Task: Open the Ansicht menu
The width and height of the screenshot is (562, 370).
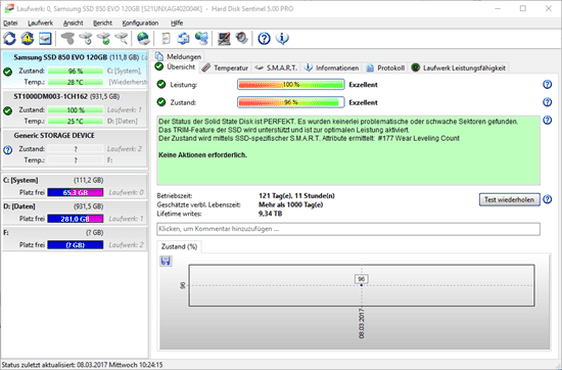Action: coord(73,23)
